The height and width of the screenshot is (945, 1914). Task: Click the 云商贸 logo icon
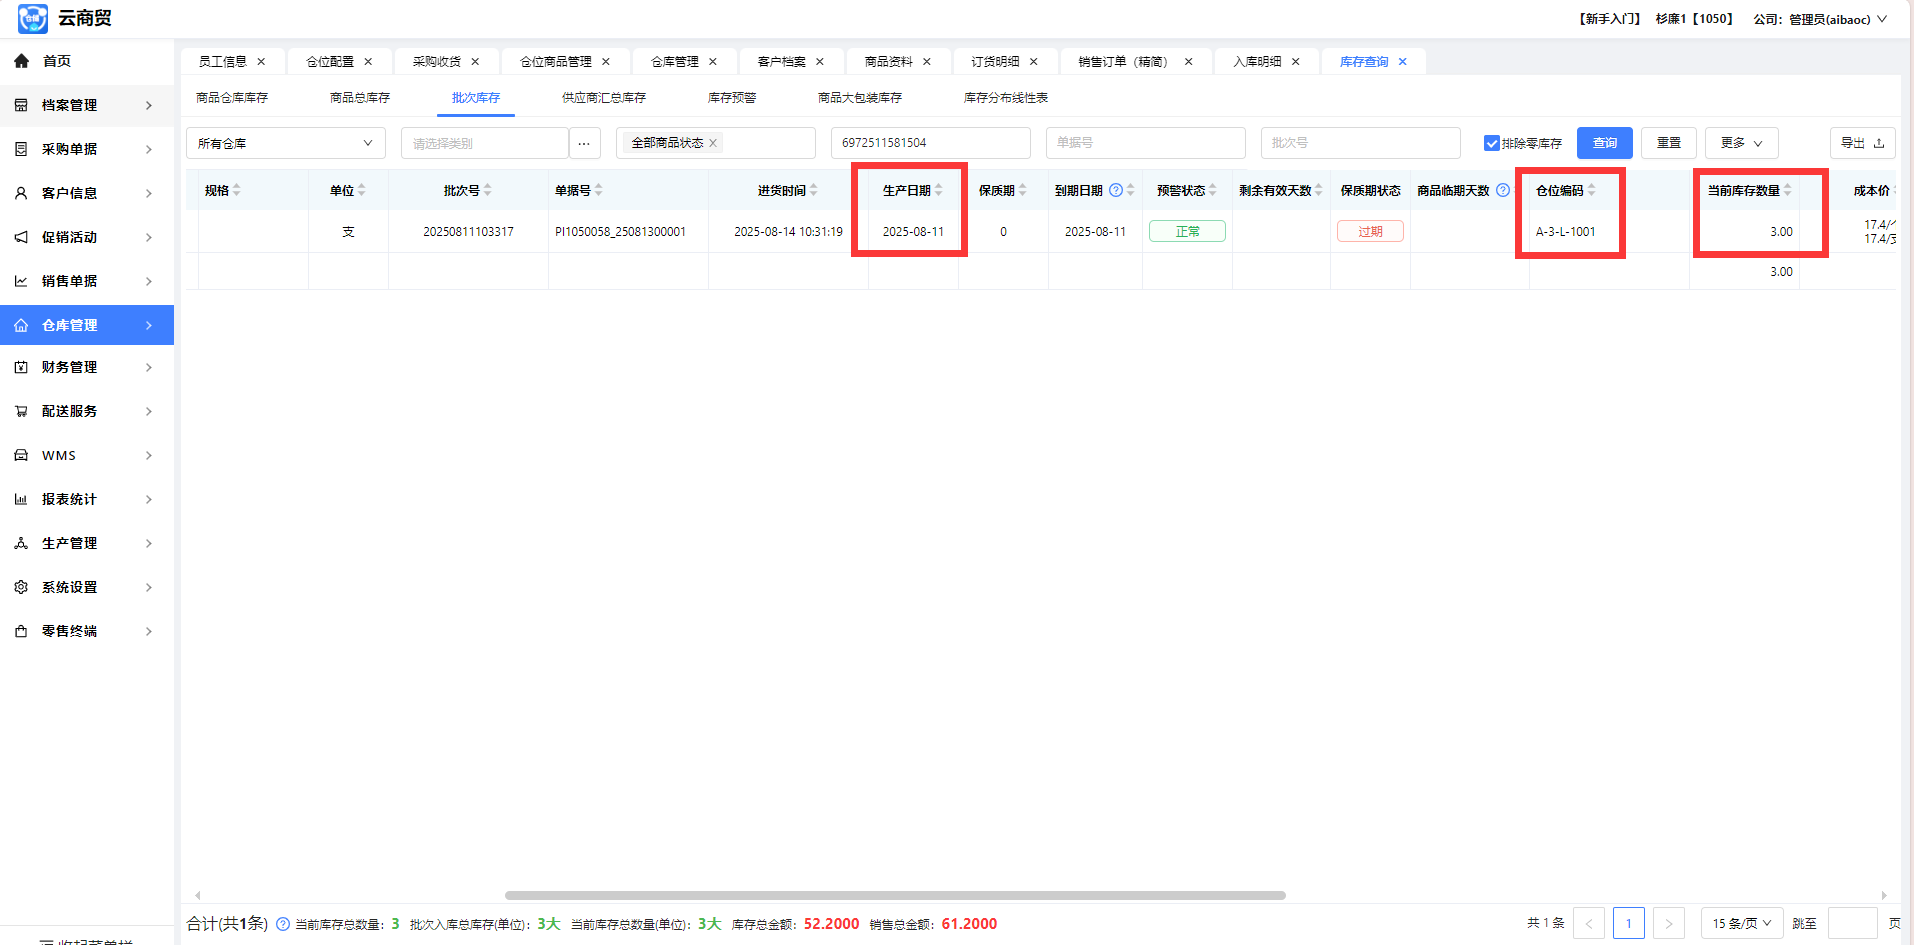click(32, 18)
